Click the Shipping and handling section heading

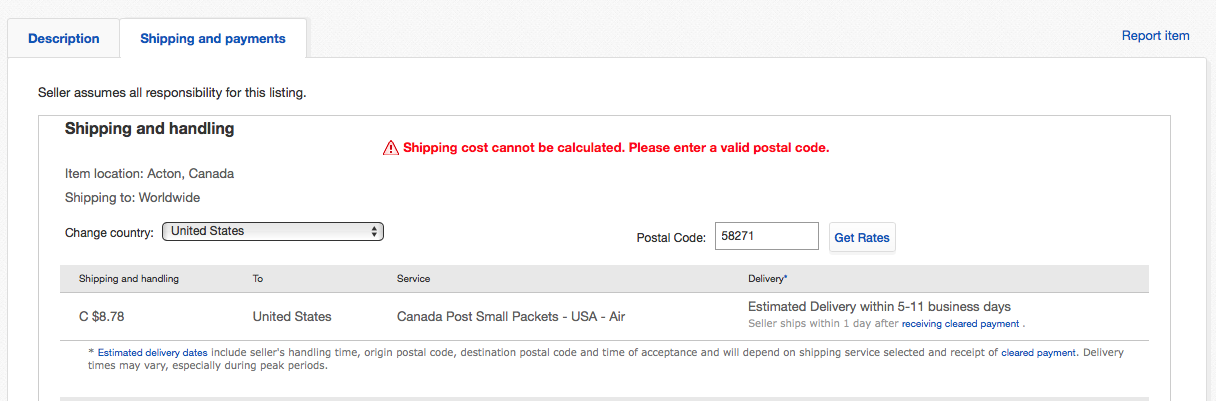149,129
